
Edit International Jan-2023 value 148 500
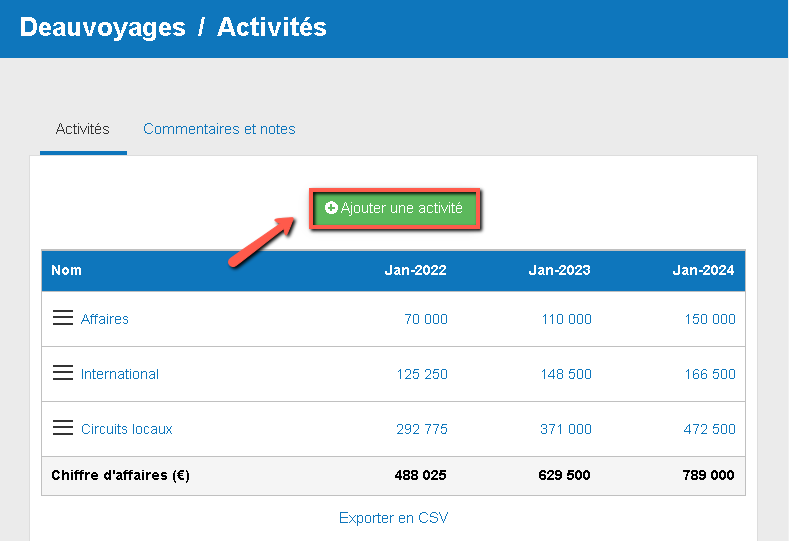click(x=566, y=374)
